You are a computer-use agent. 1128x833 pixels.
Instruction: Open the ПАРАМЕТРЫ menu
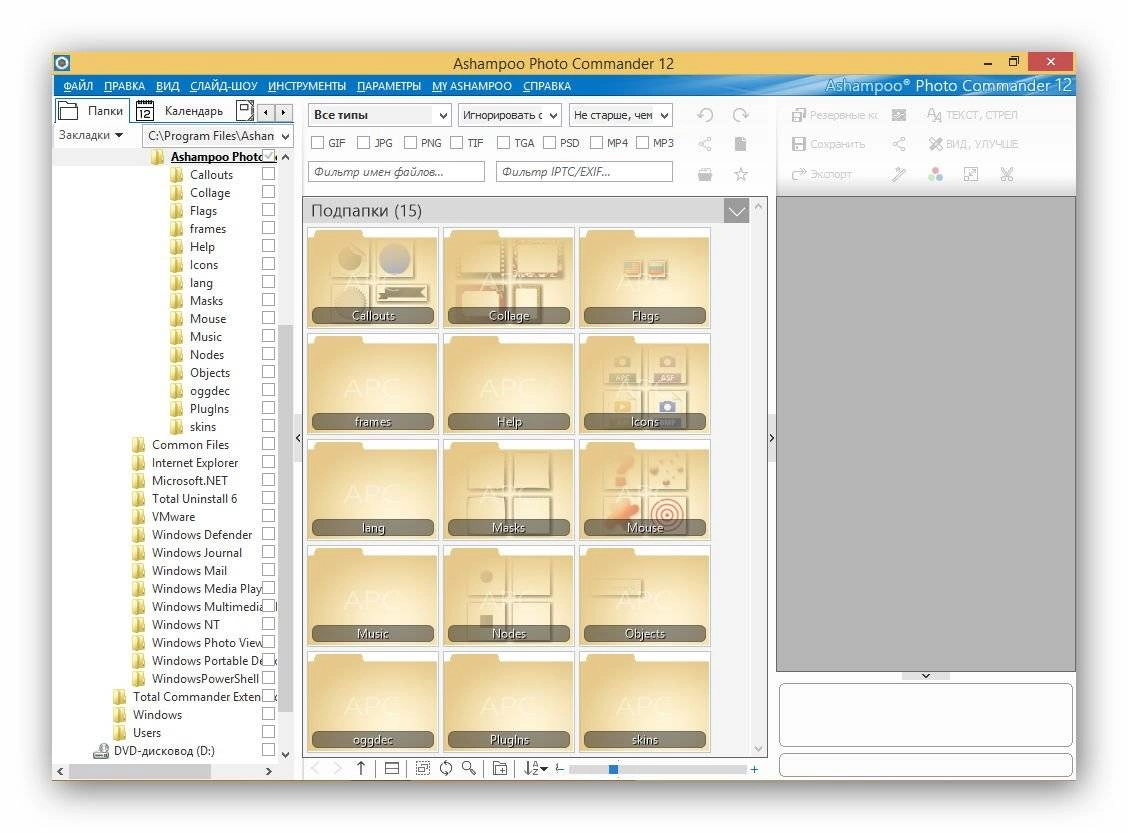389,86
